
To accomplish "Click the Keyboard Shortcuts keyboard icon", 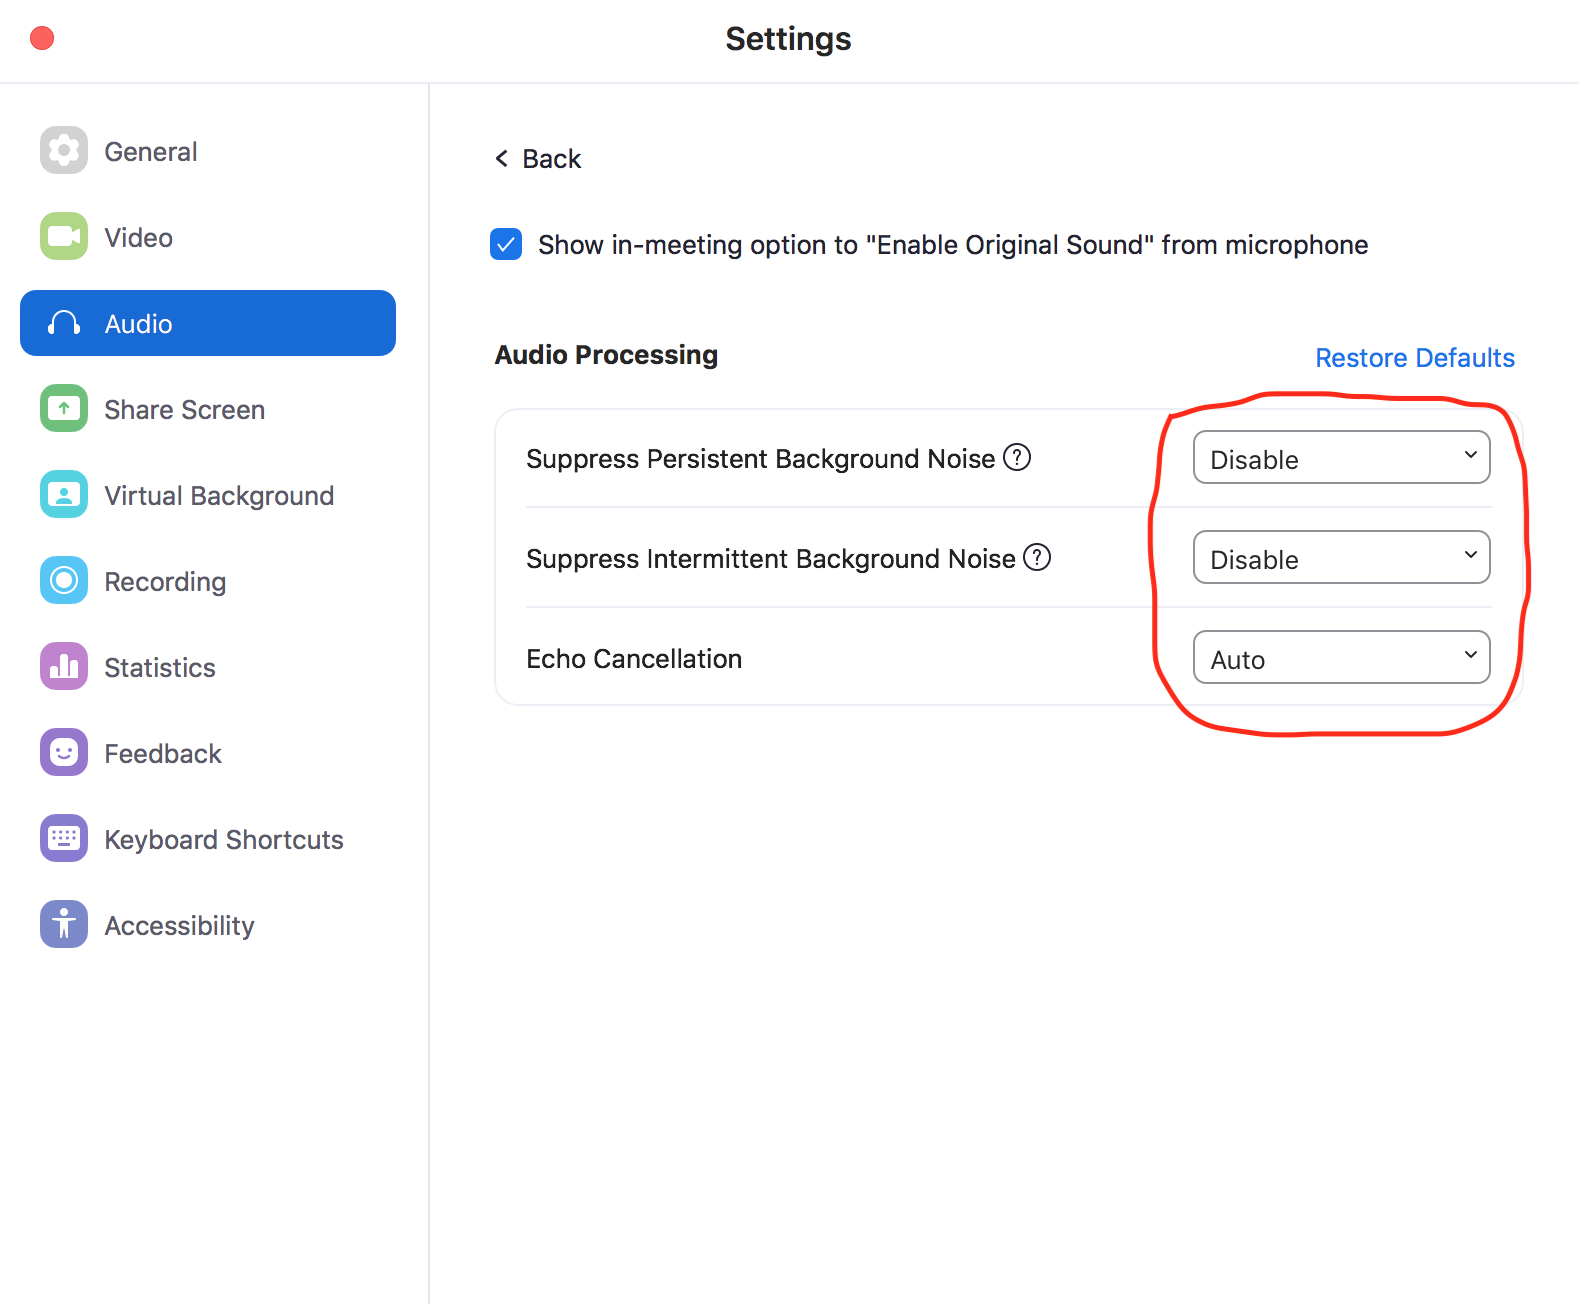I will (x=64, y=839).
